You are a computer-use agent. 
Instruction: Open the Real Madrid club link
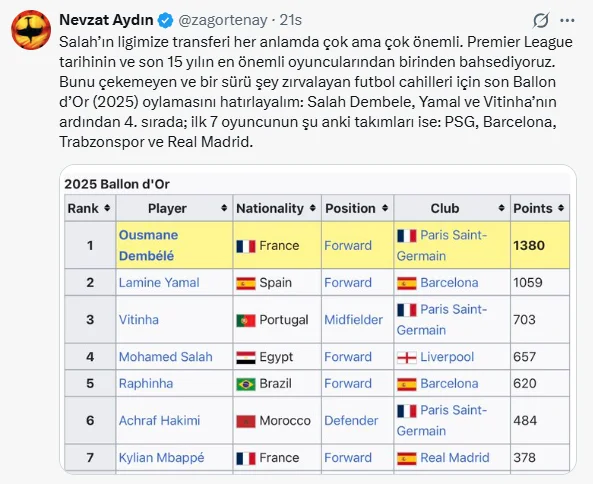(455, 458)
